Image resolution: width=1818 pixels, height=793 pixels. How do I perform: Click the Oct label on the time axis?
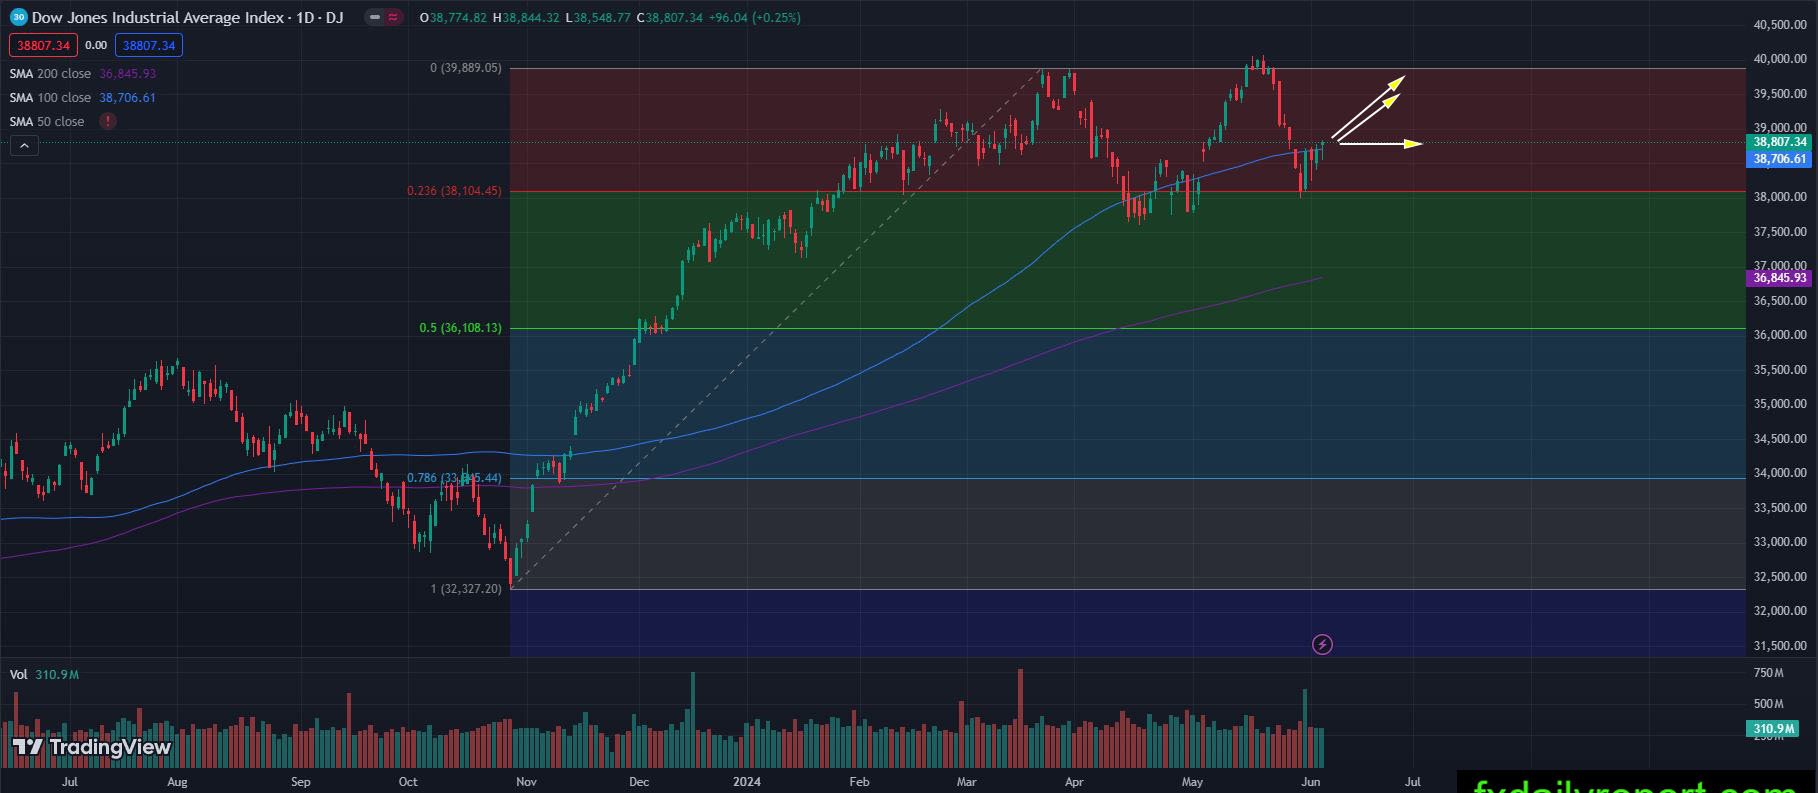(x=408, y=782)
